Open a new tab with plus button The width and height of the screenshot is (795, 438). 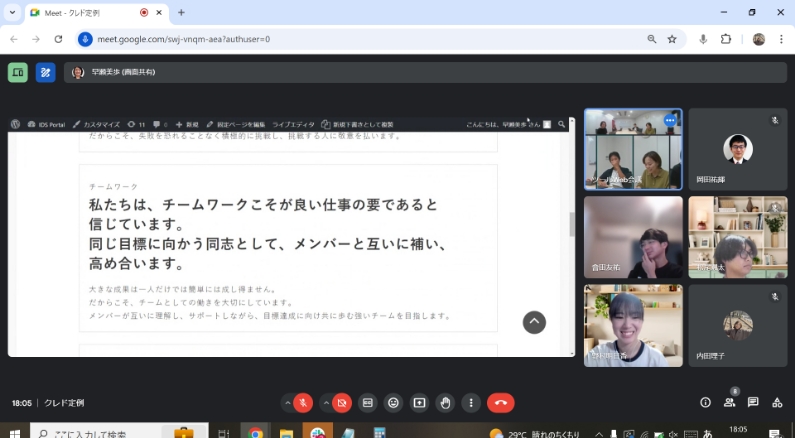(181, 13)
